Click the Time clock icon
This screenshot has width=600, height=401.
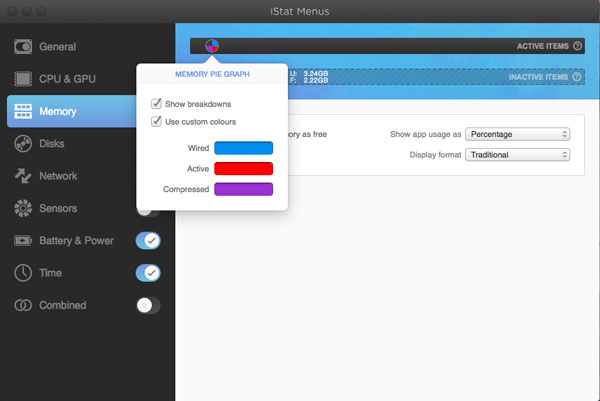pyautogui.click(x=23, y=273)
